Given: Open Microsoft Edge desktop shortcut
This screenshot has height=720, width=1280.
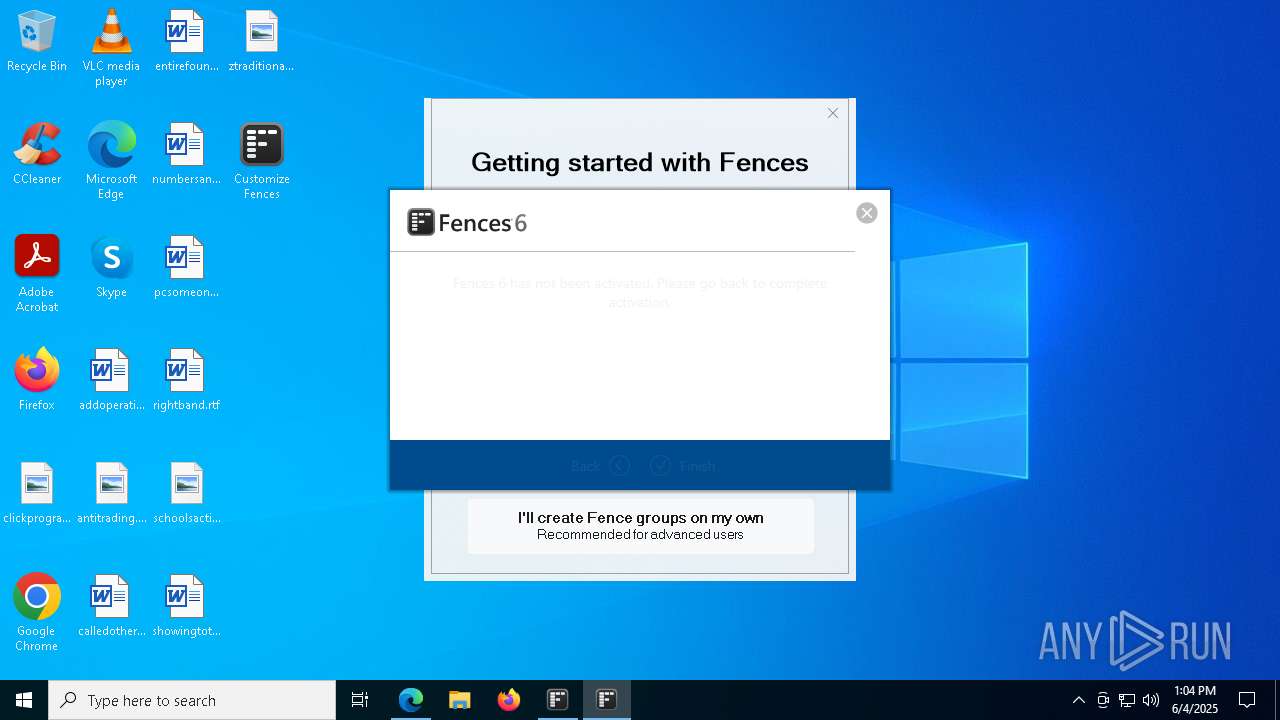Looking at the screenshot, I should tap(111, 161).
